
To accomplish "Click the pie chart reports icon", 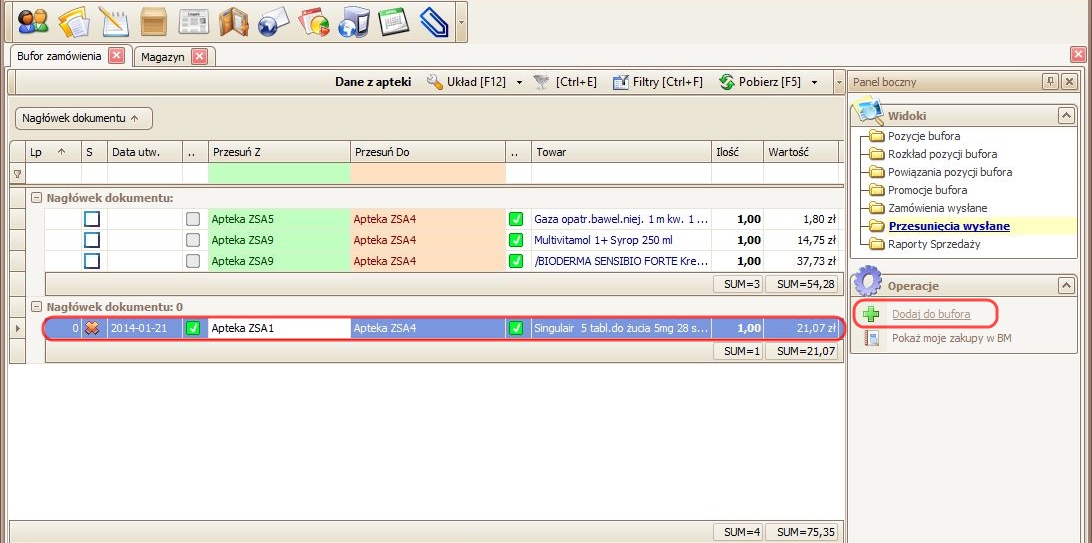I will click(x=313, y=21).
